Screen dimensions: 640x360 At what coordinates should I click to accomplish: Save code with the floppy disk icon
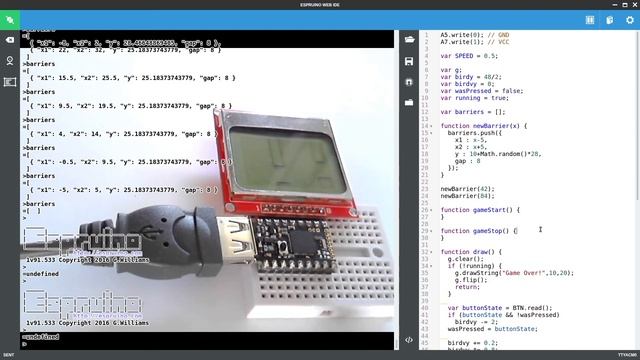409,61
